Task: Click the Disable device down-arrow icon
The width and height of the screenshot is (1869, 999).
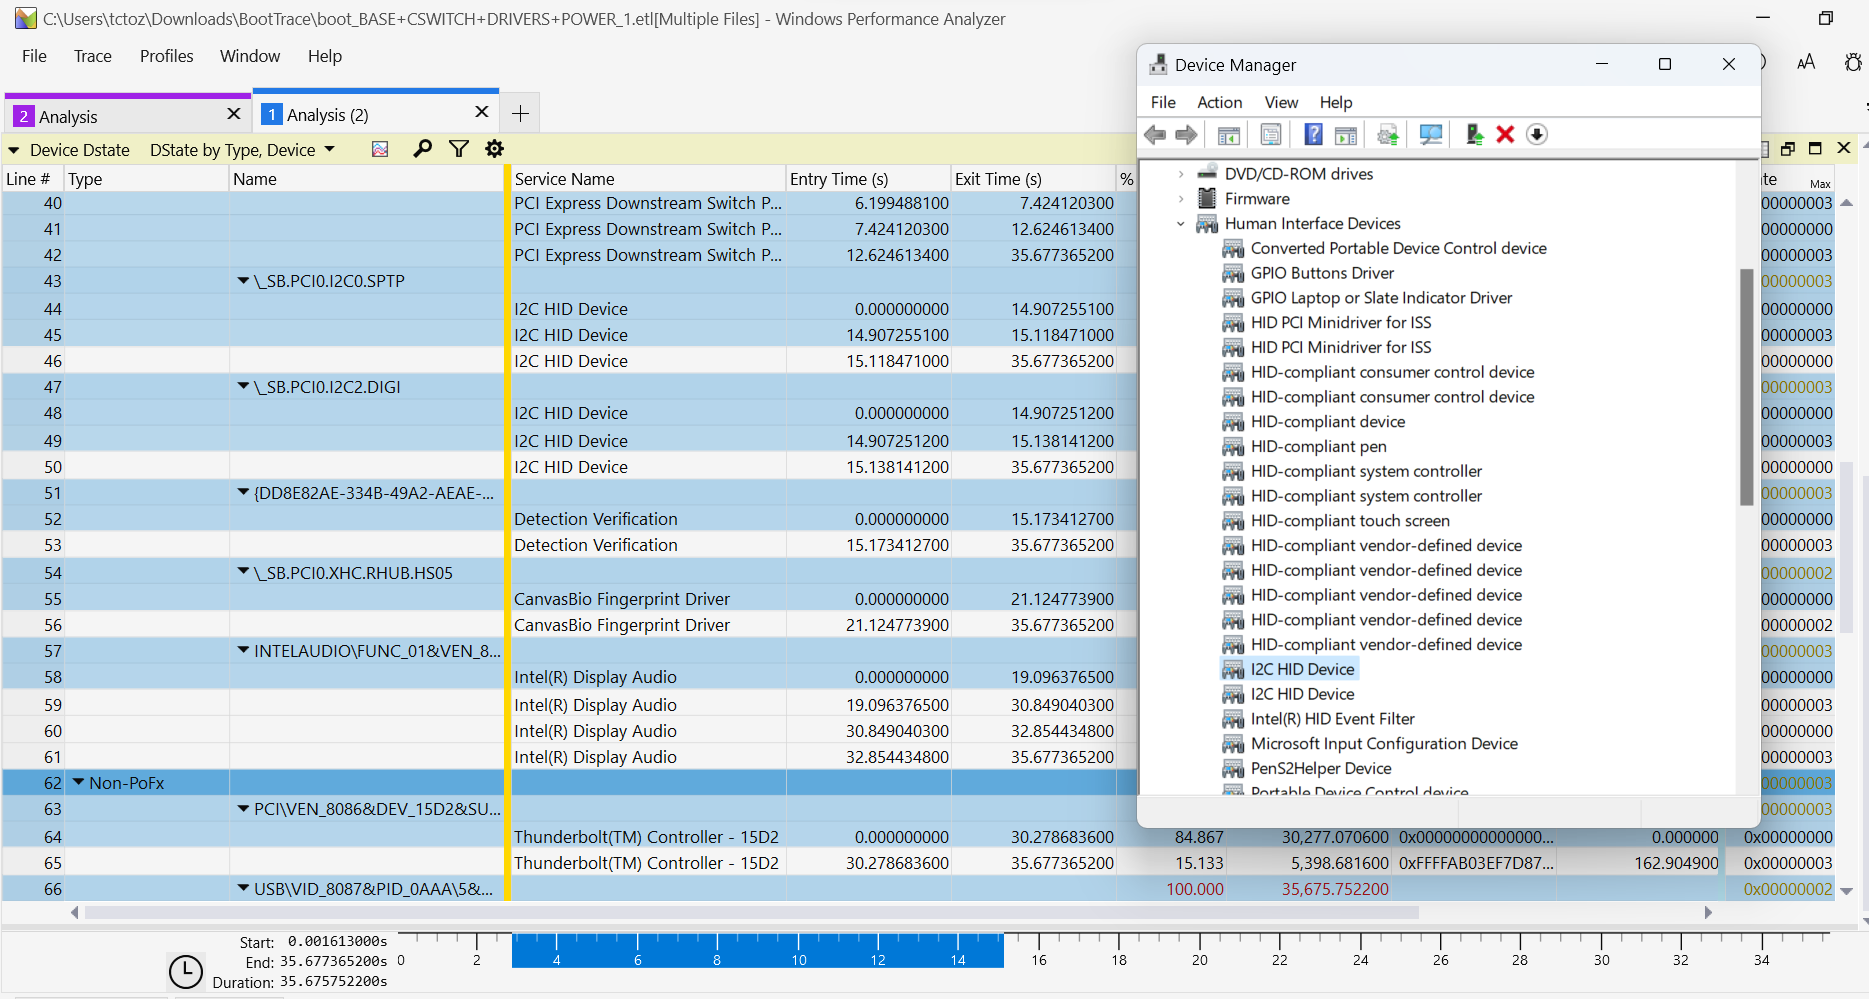Action: pyautogui.click(x=1537, y=135)
